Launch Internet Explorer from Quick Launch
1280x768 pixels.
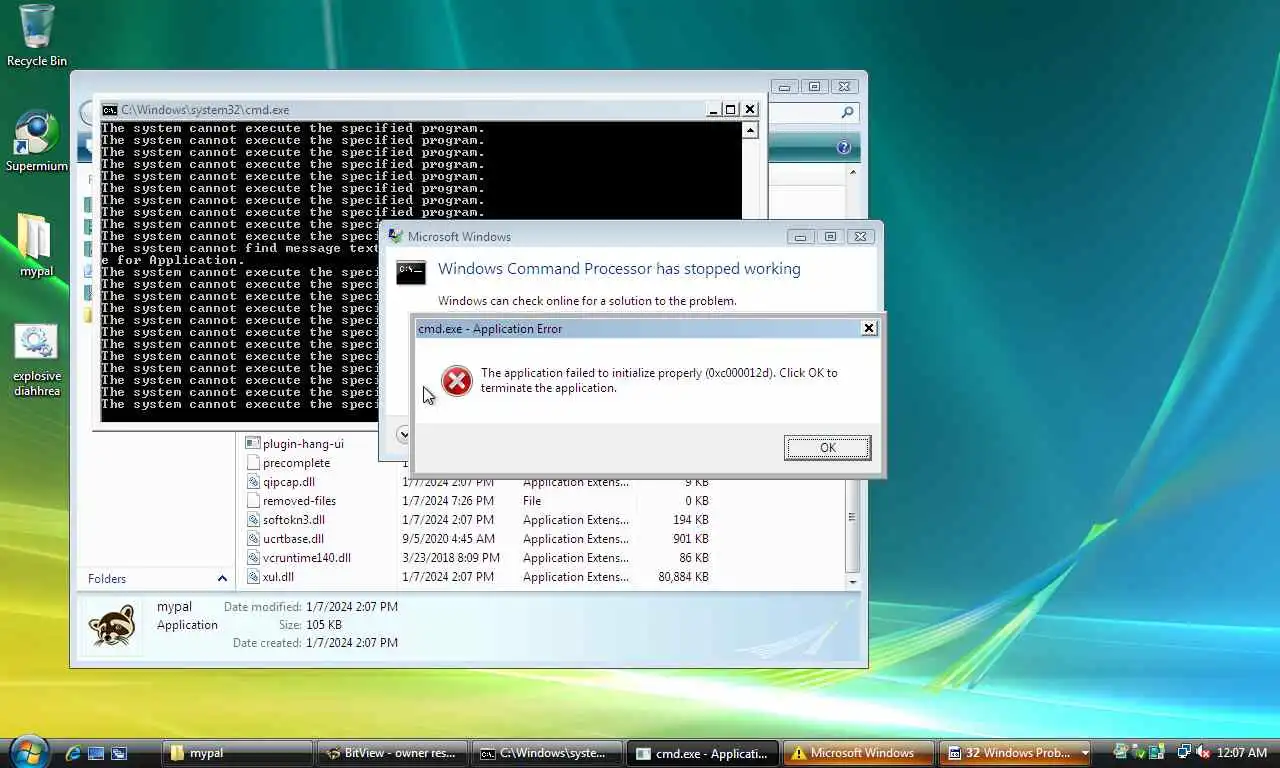tap(73, 753)
